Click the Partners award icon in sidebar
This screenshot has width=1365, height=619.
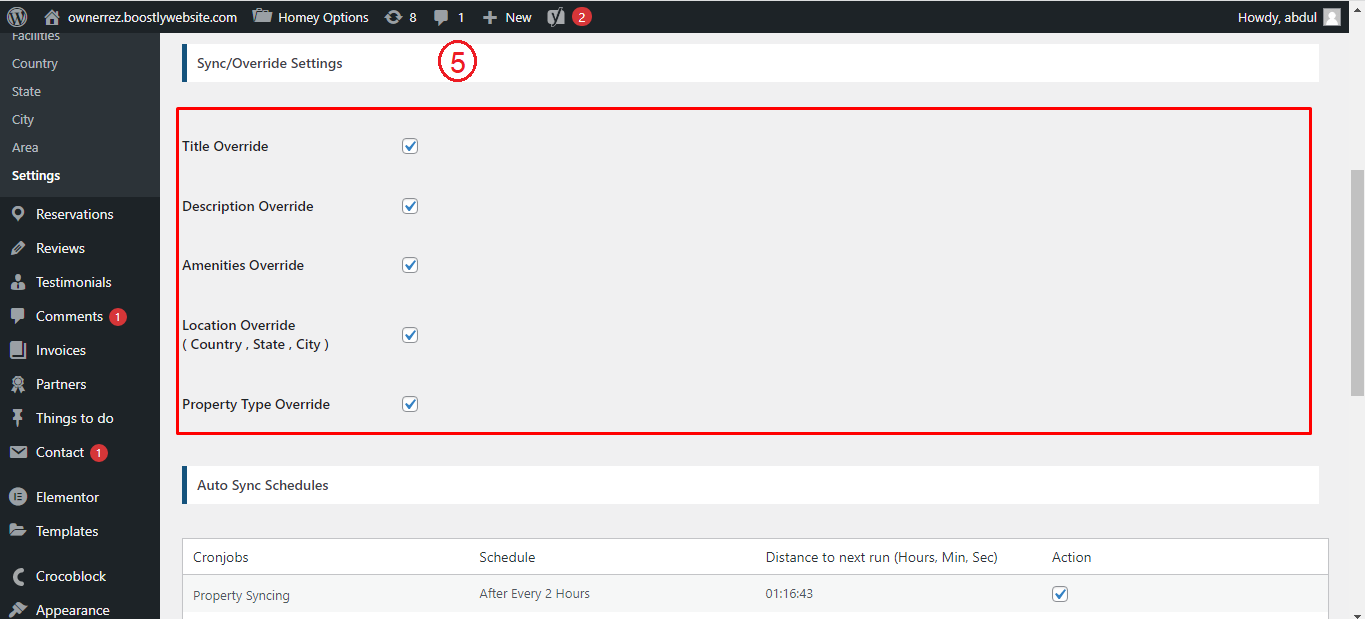(x=18, y=384)
